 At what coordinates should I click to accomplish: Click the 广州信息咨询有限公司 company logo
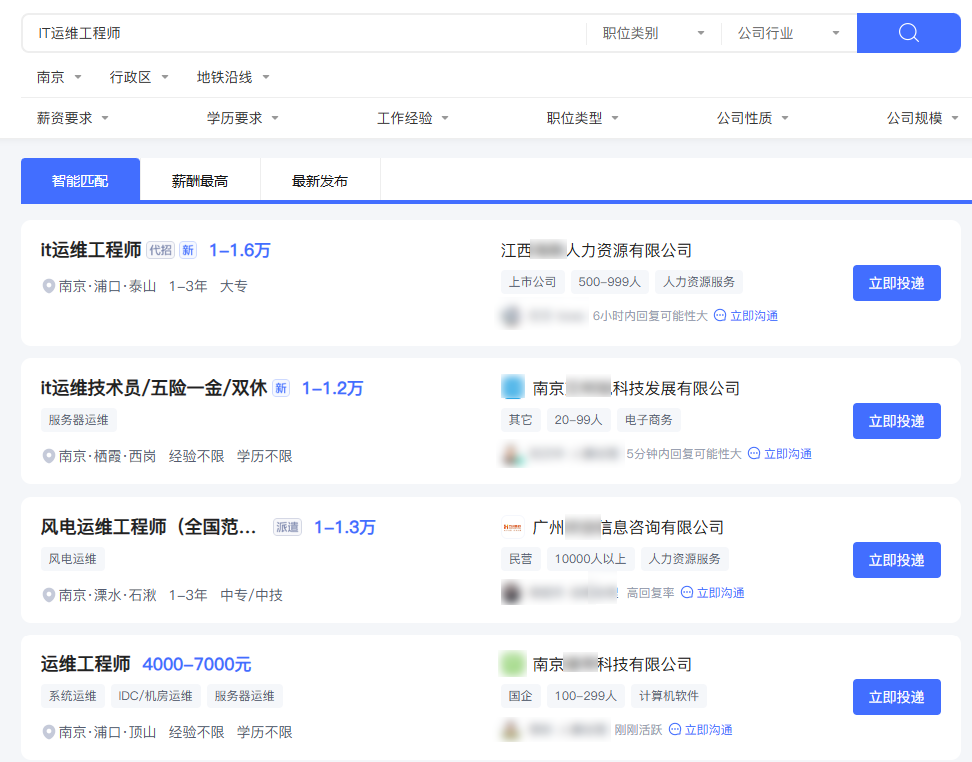coord(512,527)
